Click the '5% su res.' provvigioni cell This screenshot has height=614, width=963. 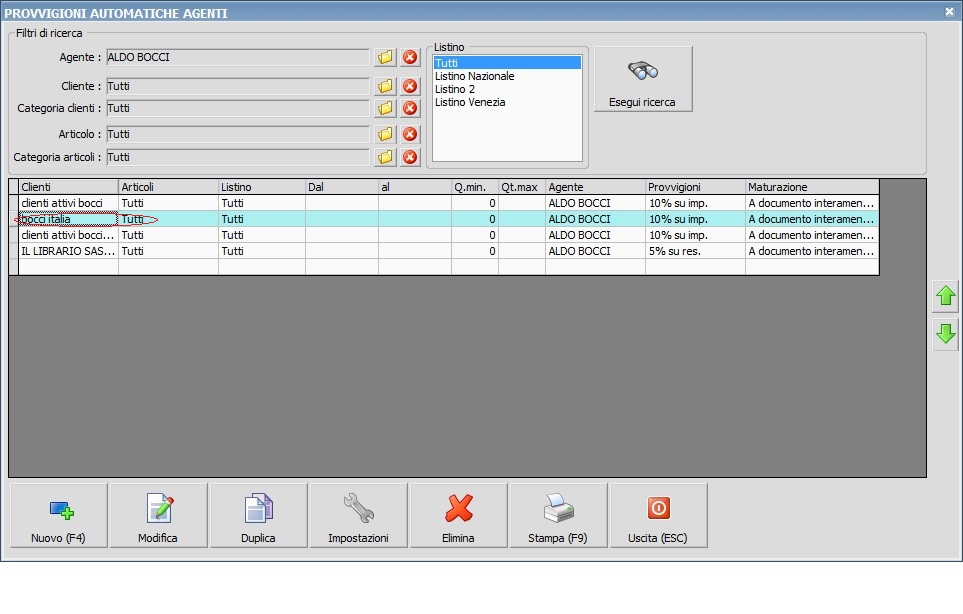click(695, 251)
